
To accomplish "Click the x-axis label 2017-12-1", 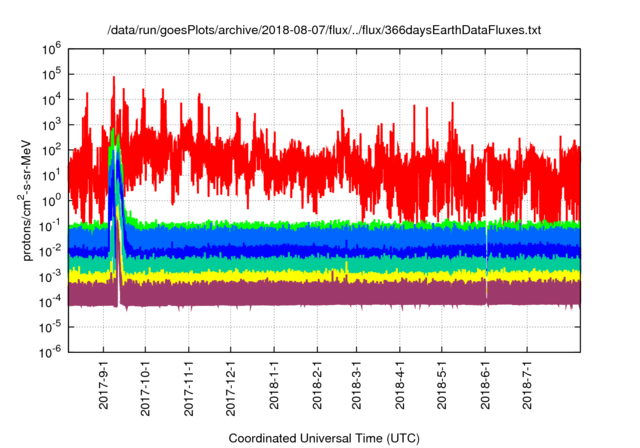I will click(231, 388).
